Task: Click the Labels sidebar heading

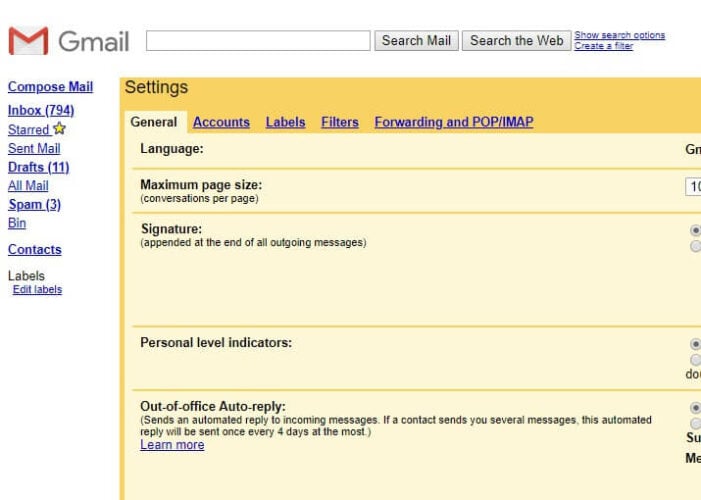Action: (26, 275)
